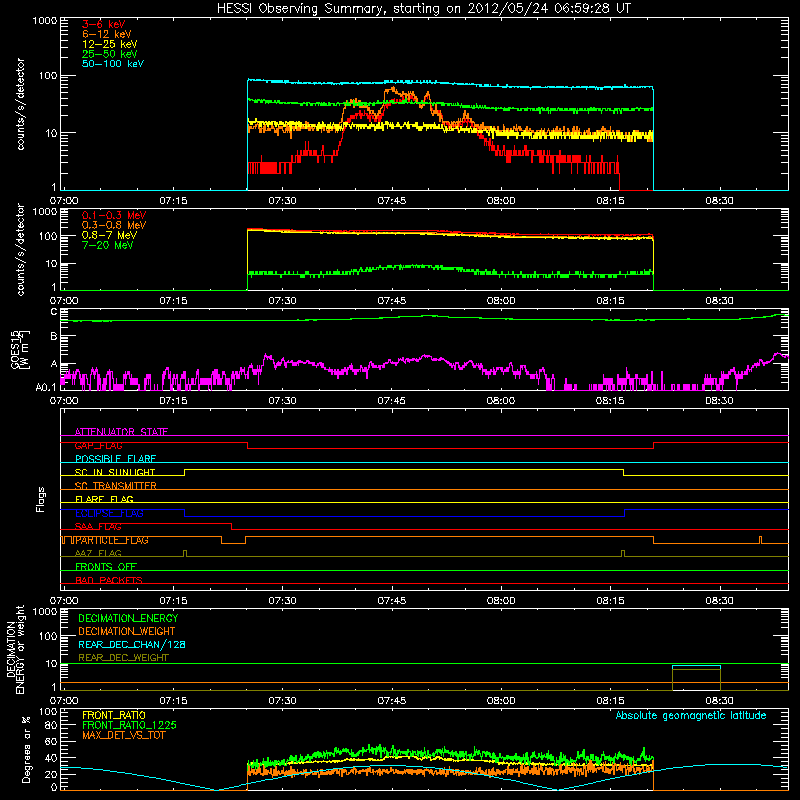Click the 07:15 tick under the top plot
800x800 pixels.
click(x=173, y=201)
